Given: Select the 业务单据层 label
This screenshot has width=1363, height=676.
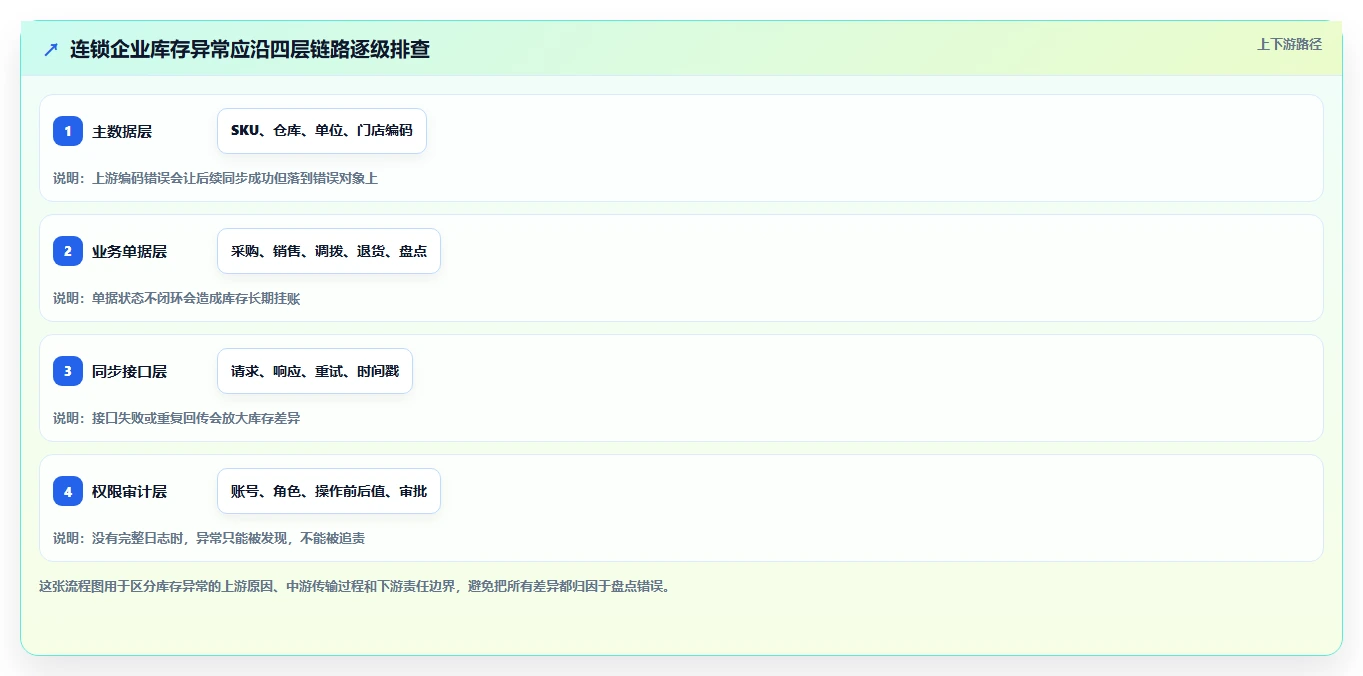Looking at the screenshot, I should pos(129,251).
